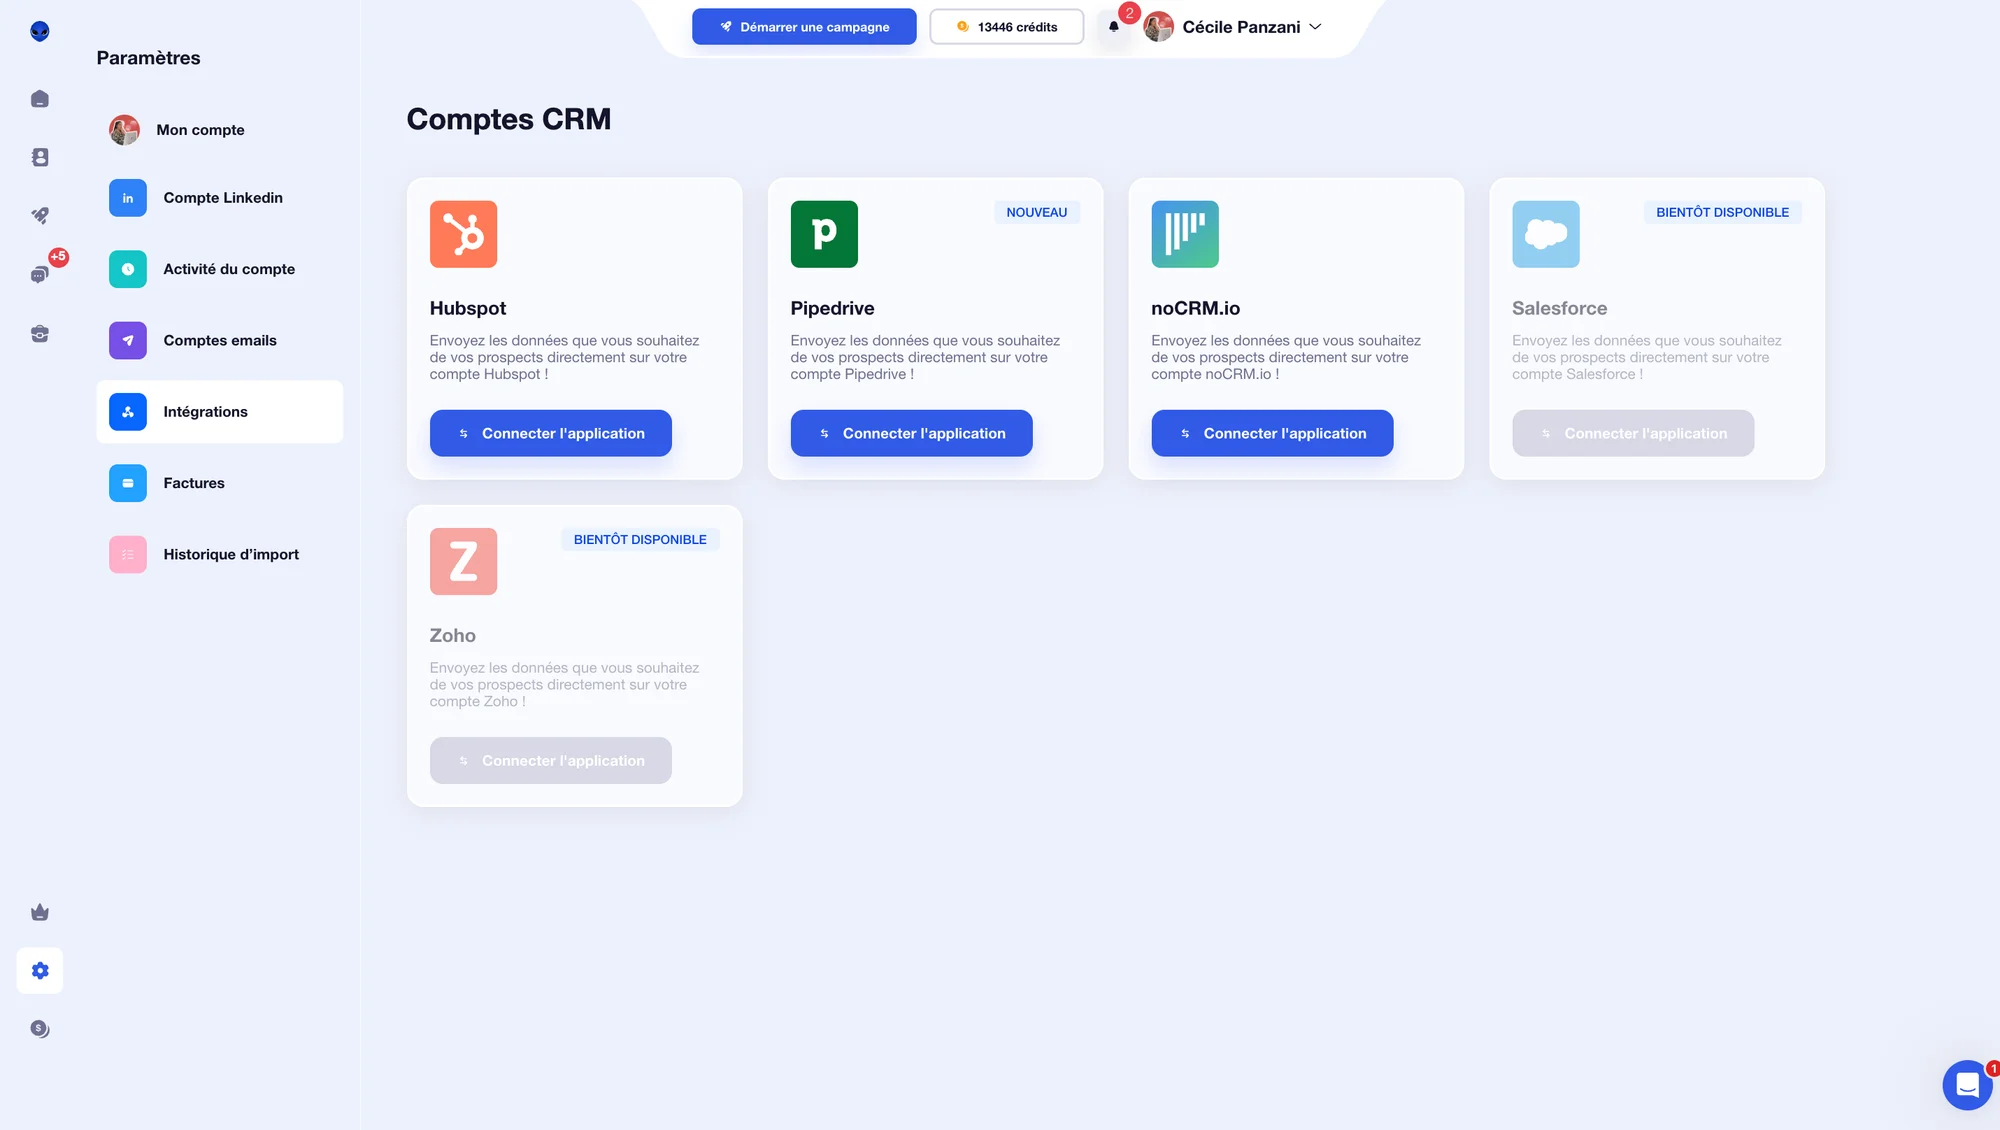The width and height of the screenshot is (2000, 1130).
Task: Click disabled Salesforce connect button
Action: pos(1633,433)
